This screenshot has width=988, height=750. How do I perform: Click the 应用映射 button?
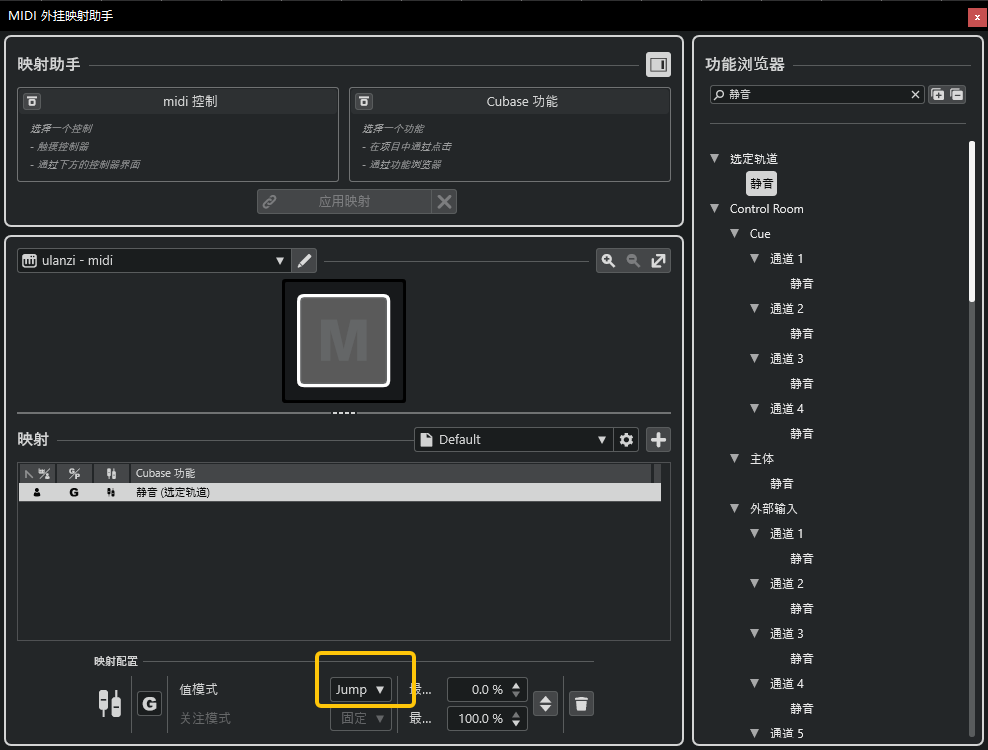coord(344,202)
